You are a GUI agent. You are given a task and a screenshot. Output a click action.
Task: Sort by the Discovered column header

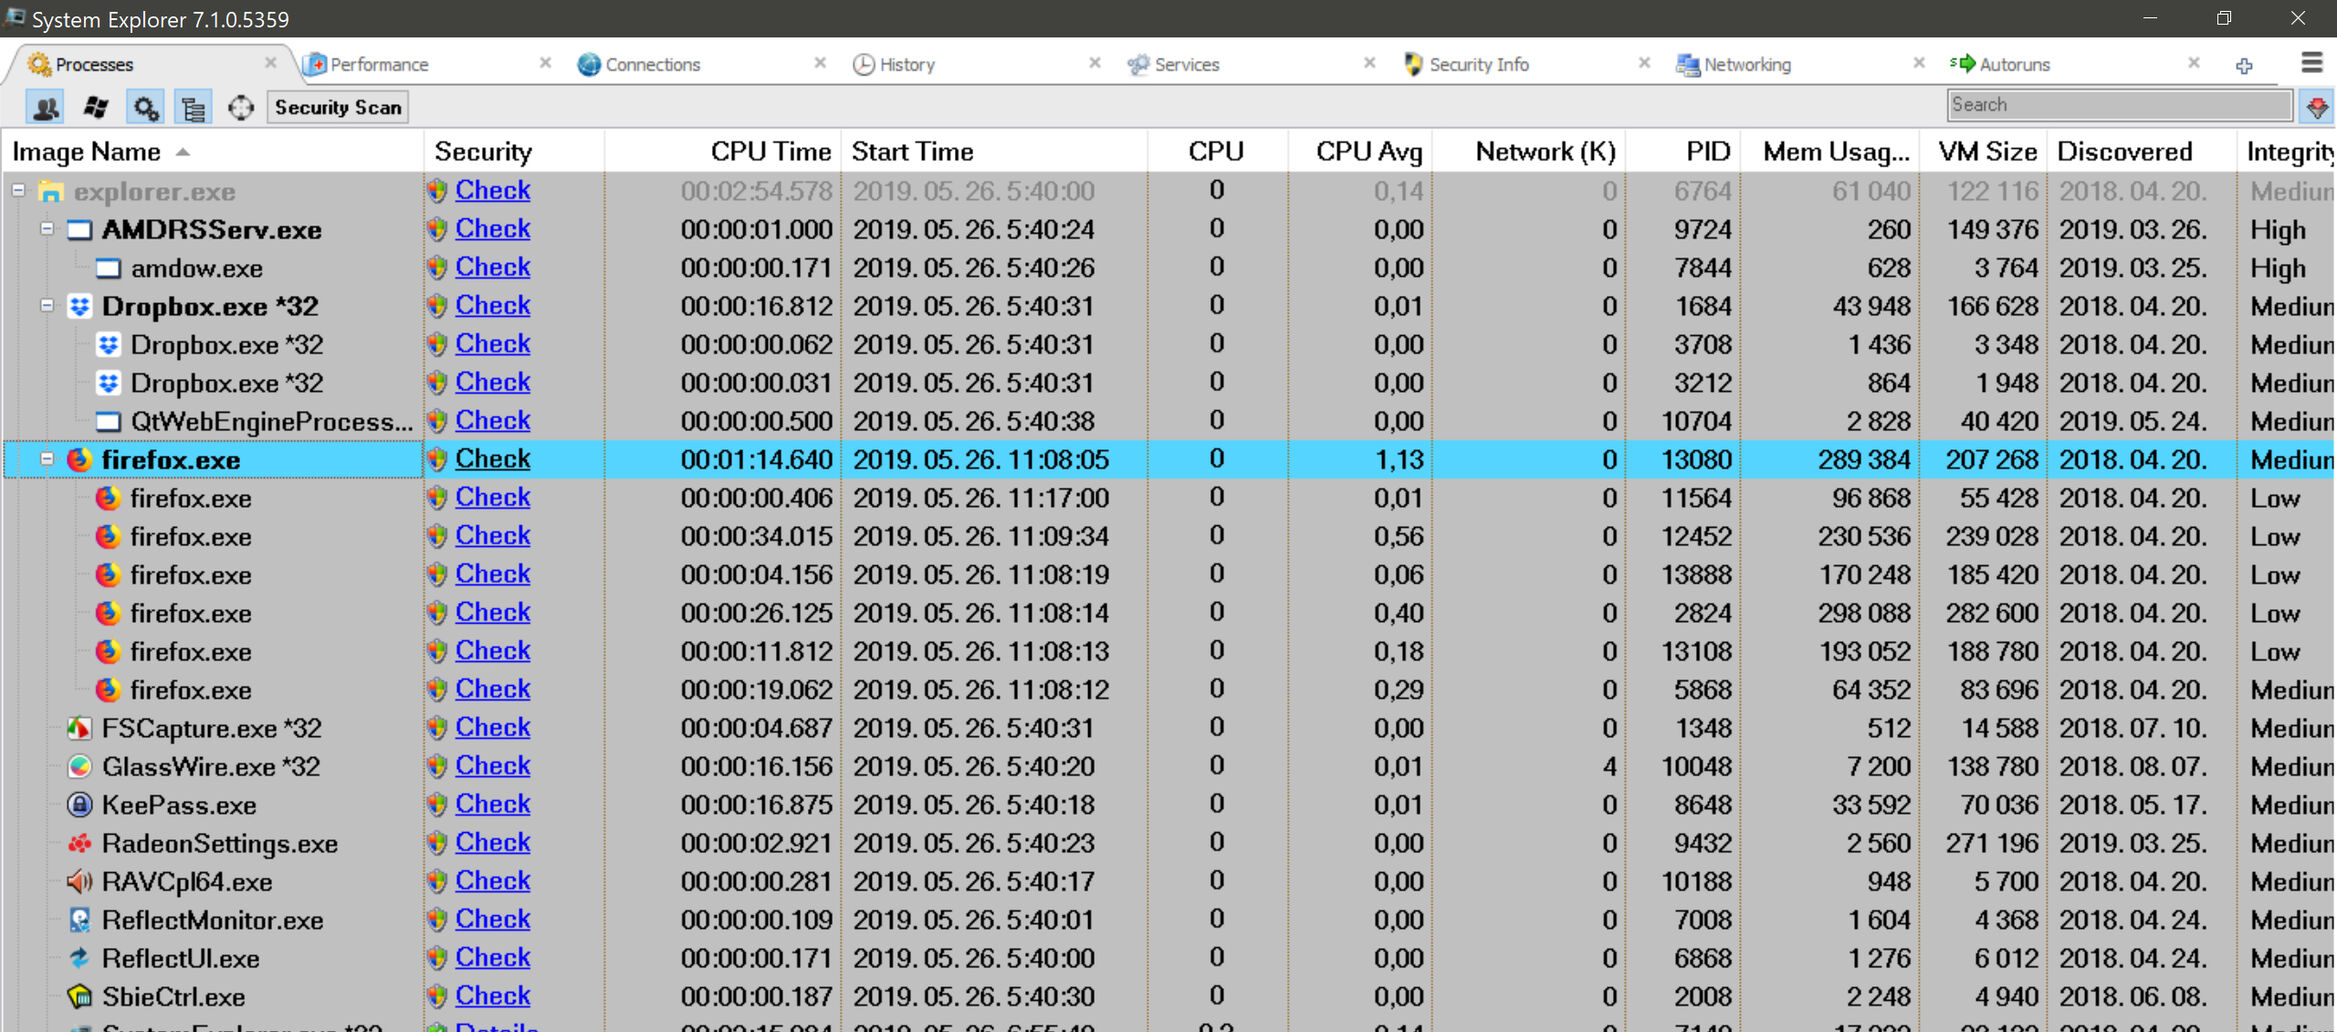click(2141, 151)
